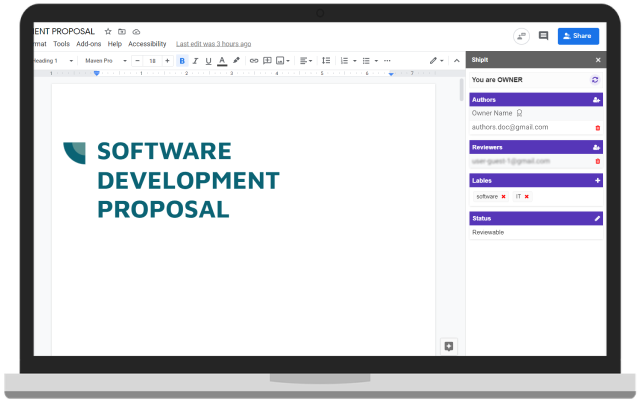Delete author authors.doc@gmail.com
640x400 pixels.
(x=598, y=128)
